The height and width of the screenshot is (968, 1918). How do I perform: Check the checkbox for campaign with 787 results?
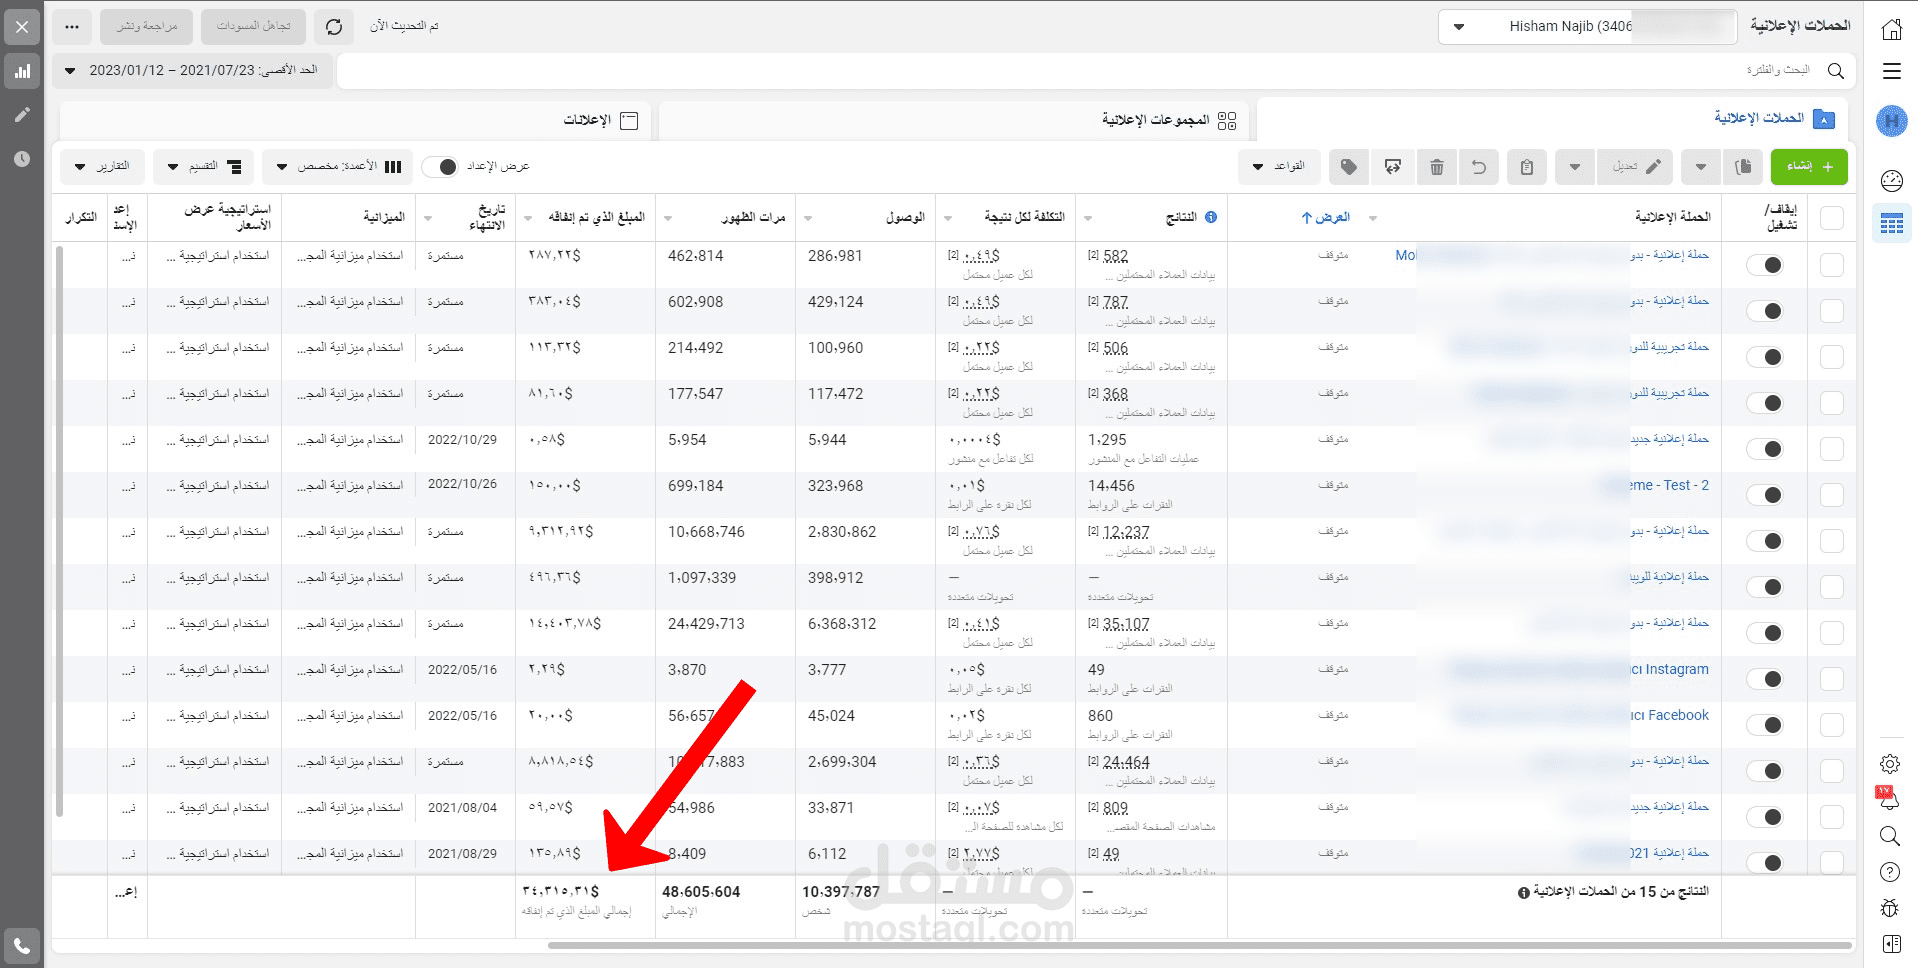1832,311
